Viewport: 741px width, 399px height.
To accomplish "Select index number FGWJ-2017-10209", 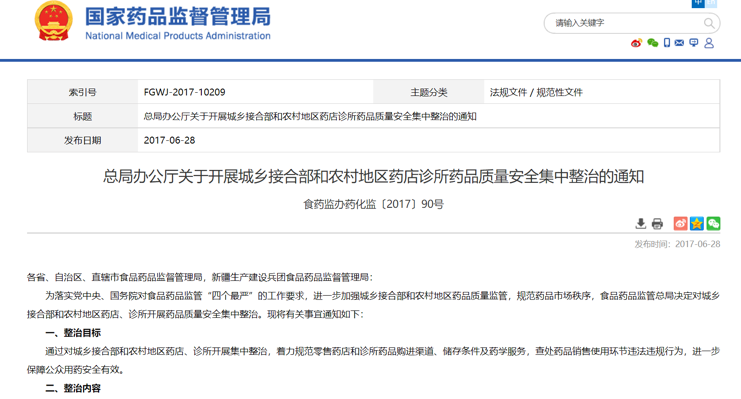I will [x=184, y=92].
